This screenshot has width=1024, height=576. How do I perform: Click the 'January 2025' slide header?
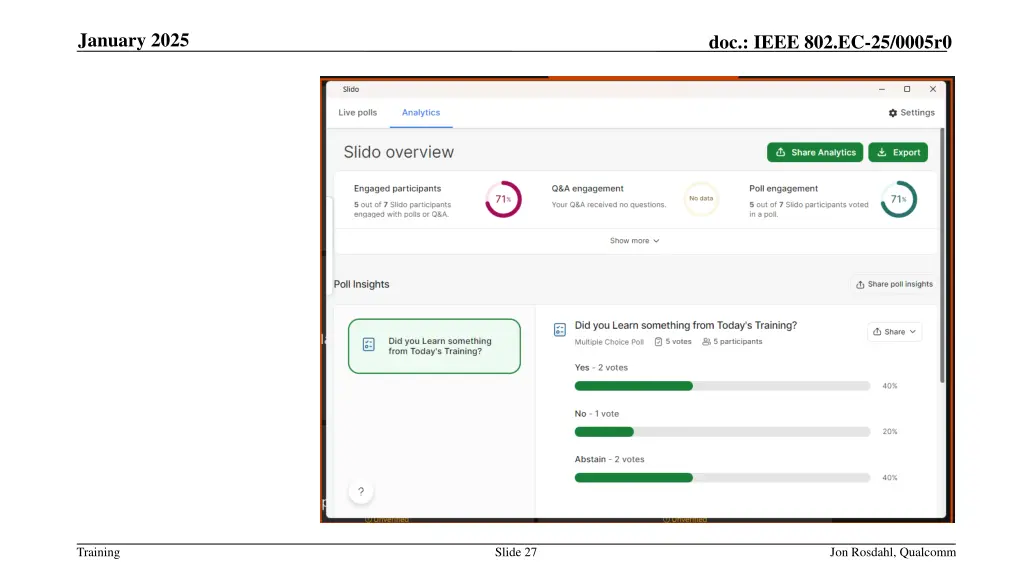(x=133, y=40)
